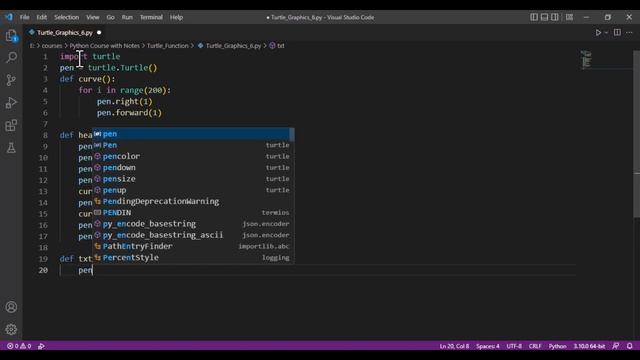
Task: Open the Accounts icon
Action: [11, 307]
